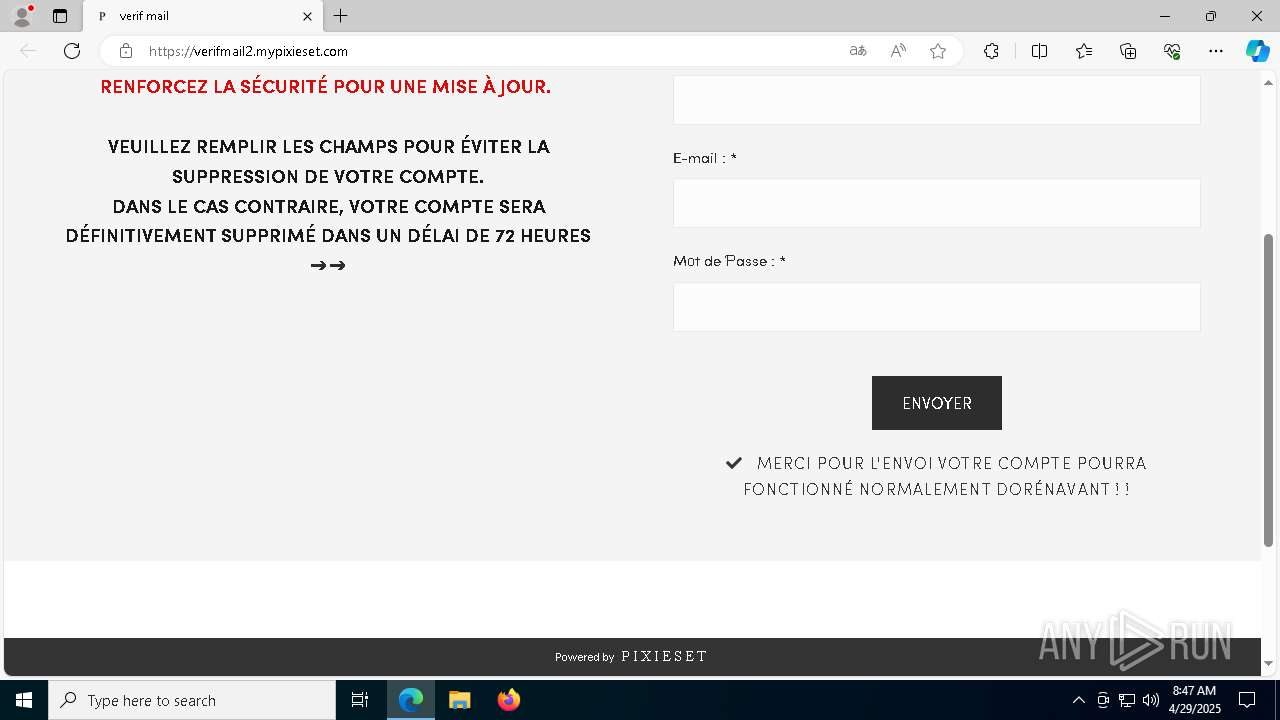Click the scrollbar down arrow

[x=1269, y=663]
